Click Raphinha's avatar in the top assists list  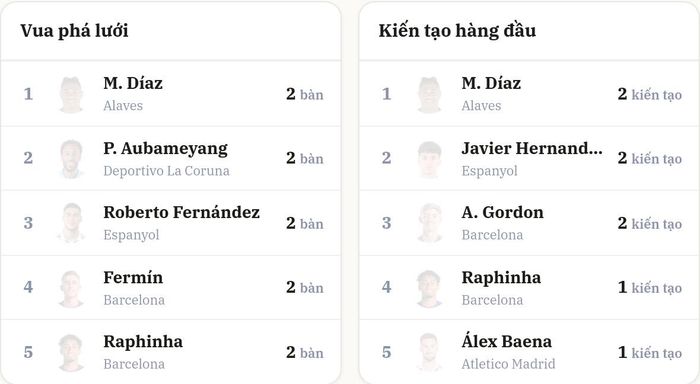pos(429,288)
